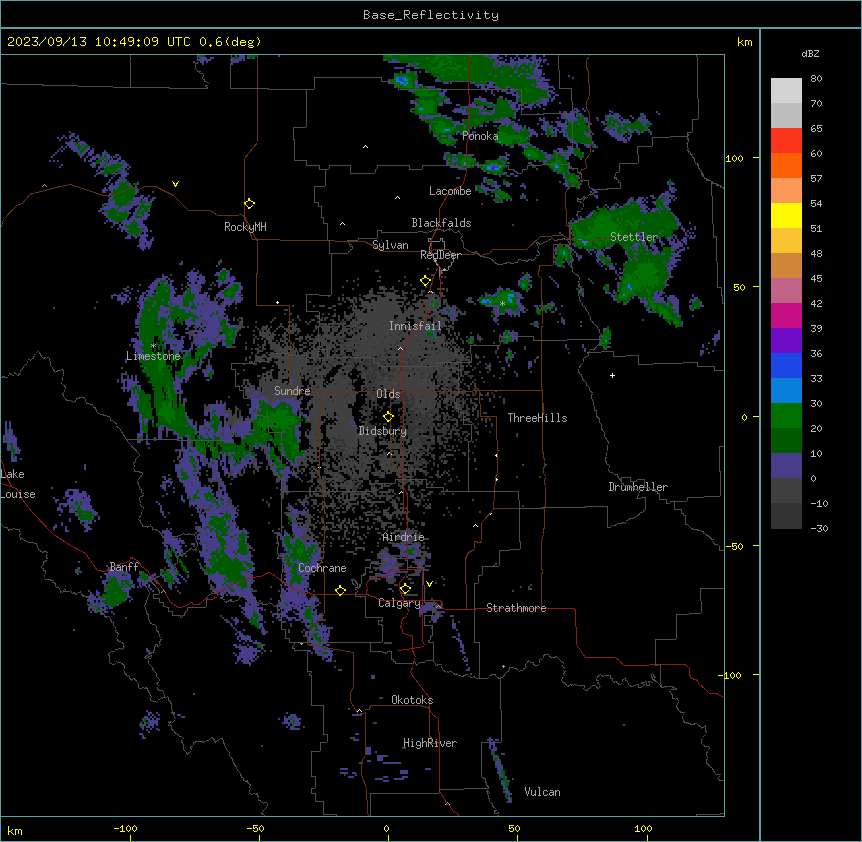Click the km unit label at bottom left
862x842 pixels.
pos(15,831)
